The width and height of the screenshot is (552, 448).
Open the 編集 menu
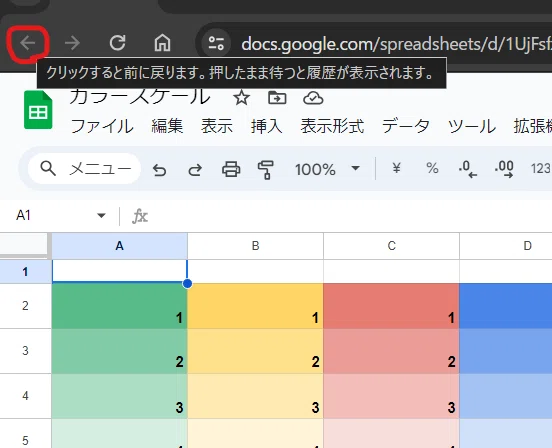167,126
